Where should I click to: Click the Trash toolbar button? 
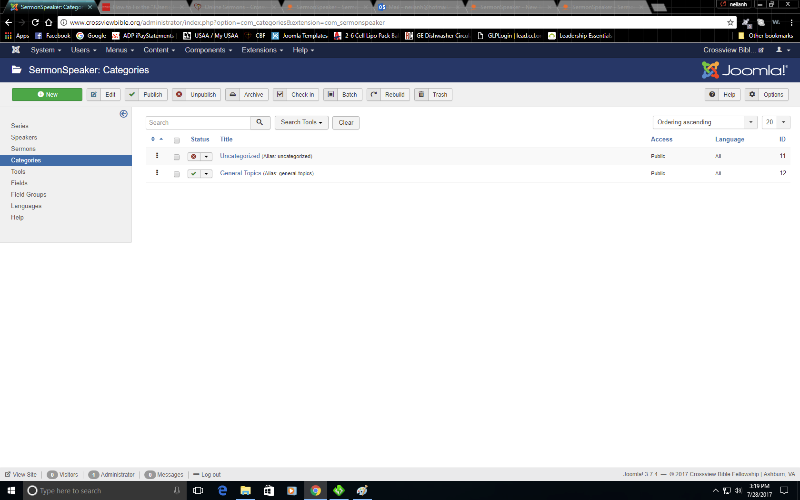(x=434, y=94)
